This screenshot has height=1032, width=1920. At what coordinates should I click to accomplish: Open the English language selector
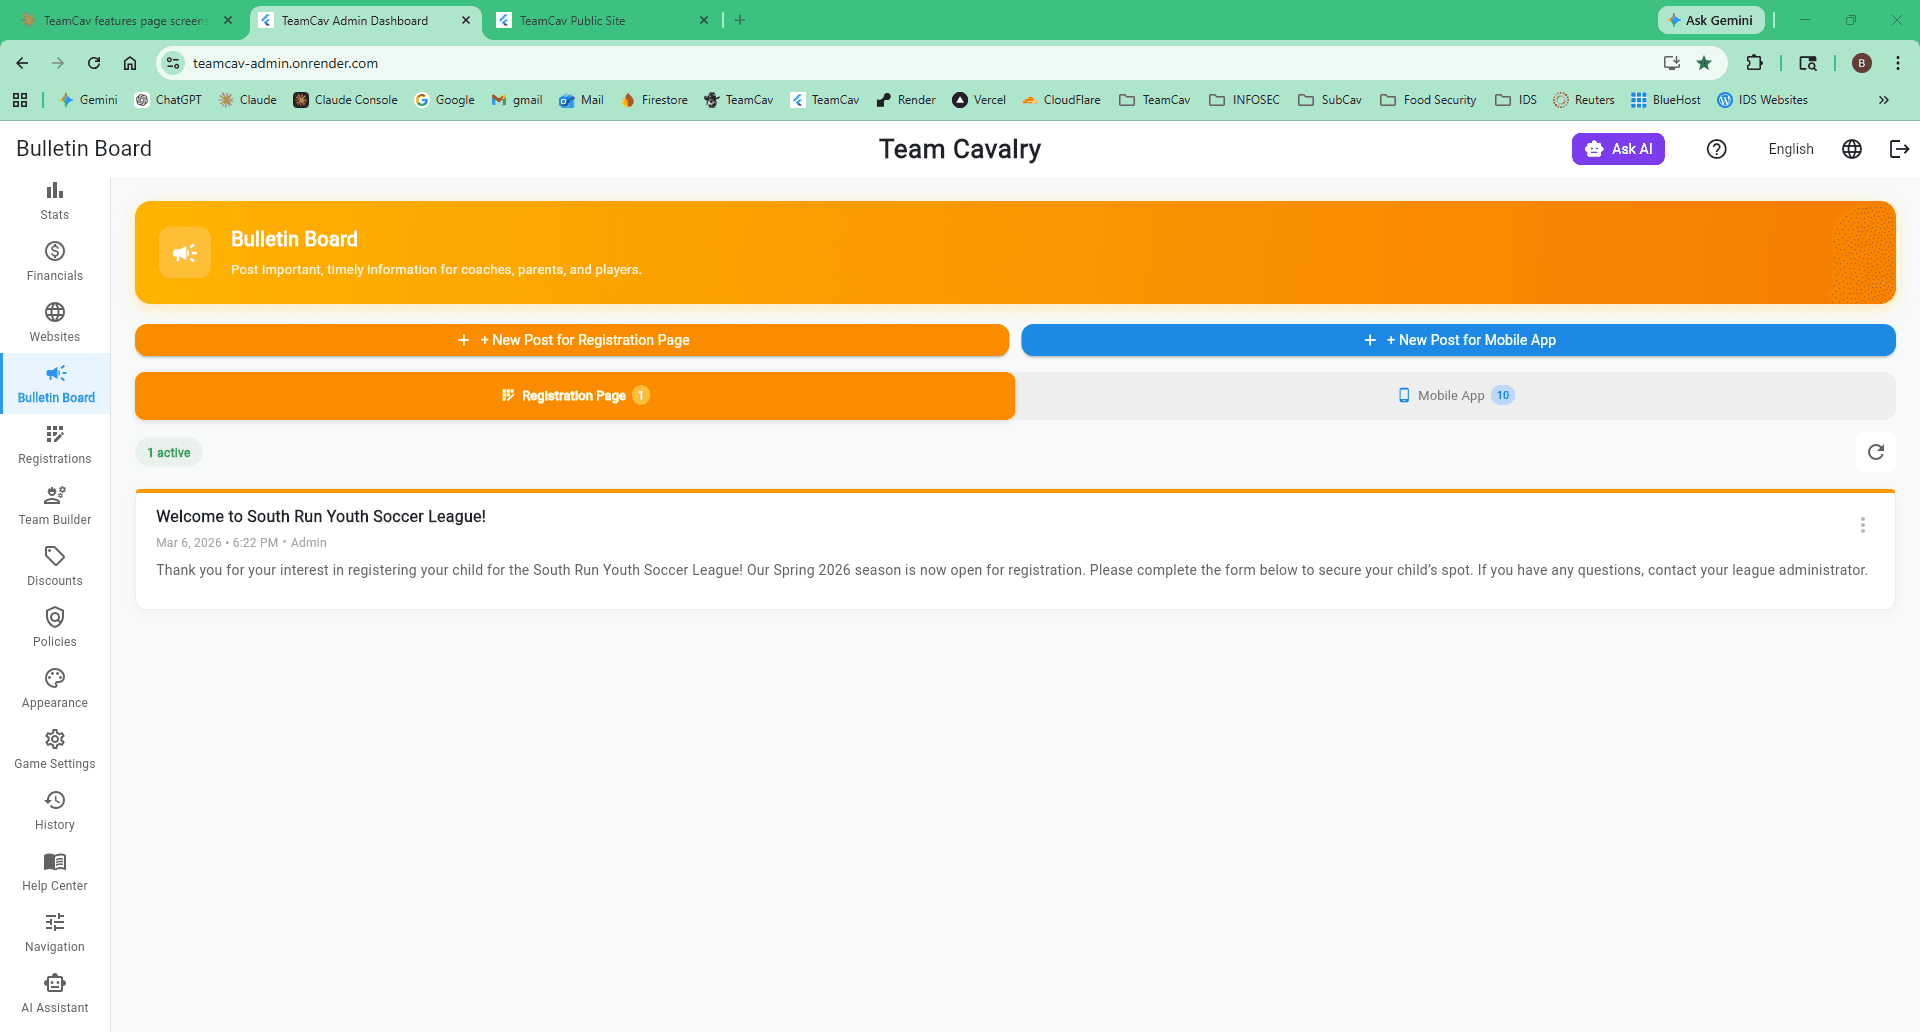(1790, 149)
